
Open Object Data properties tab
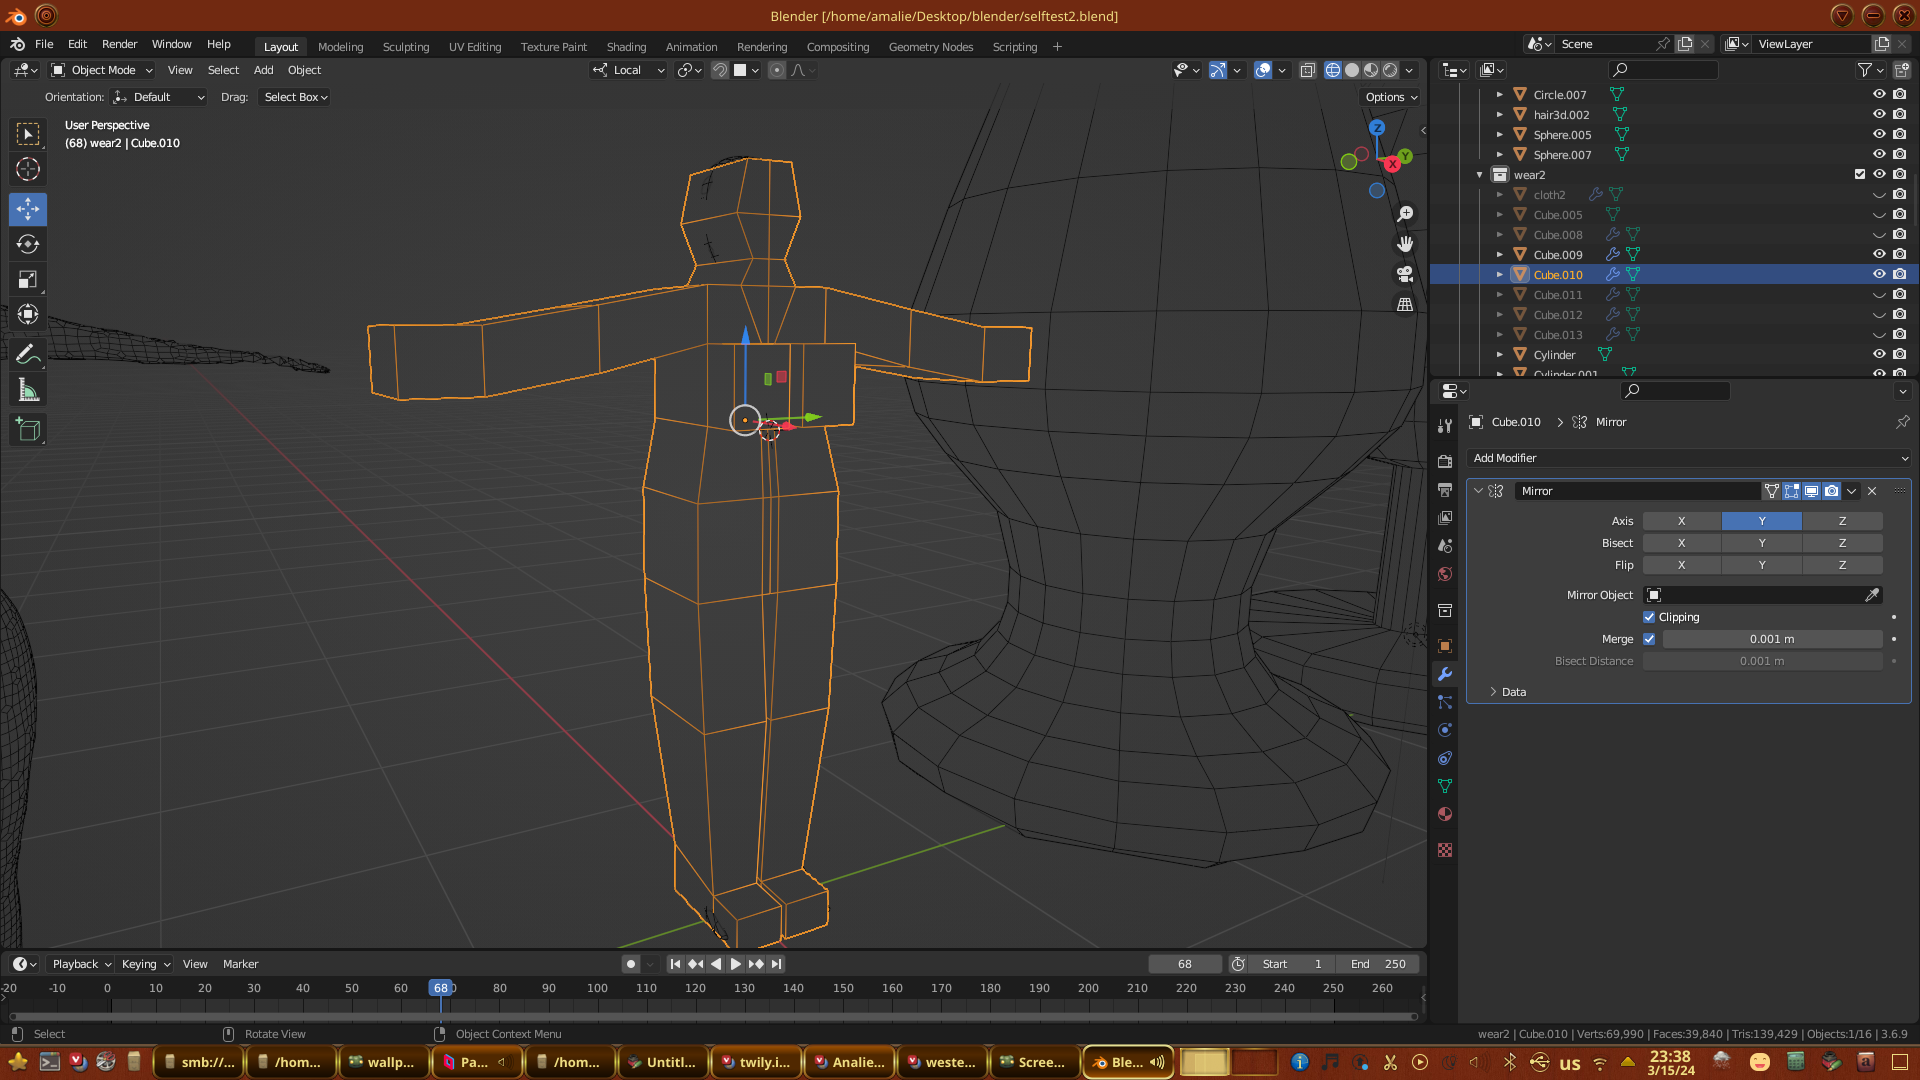coord(1445,786)
